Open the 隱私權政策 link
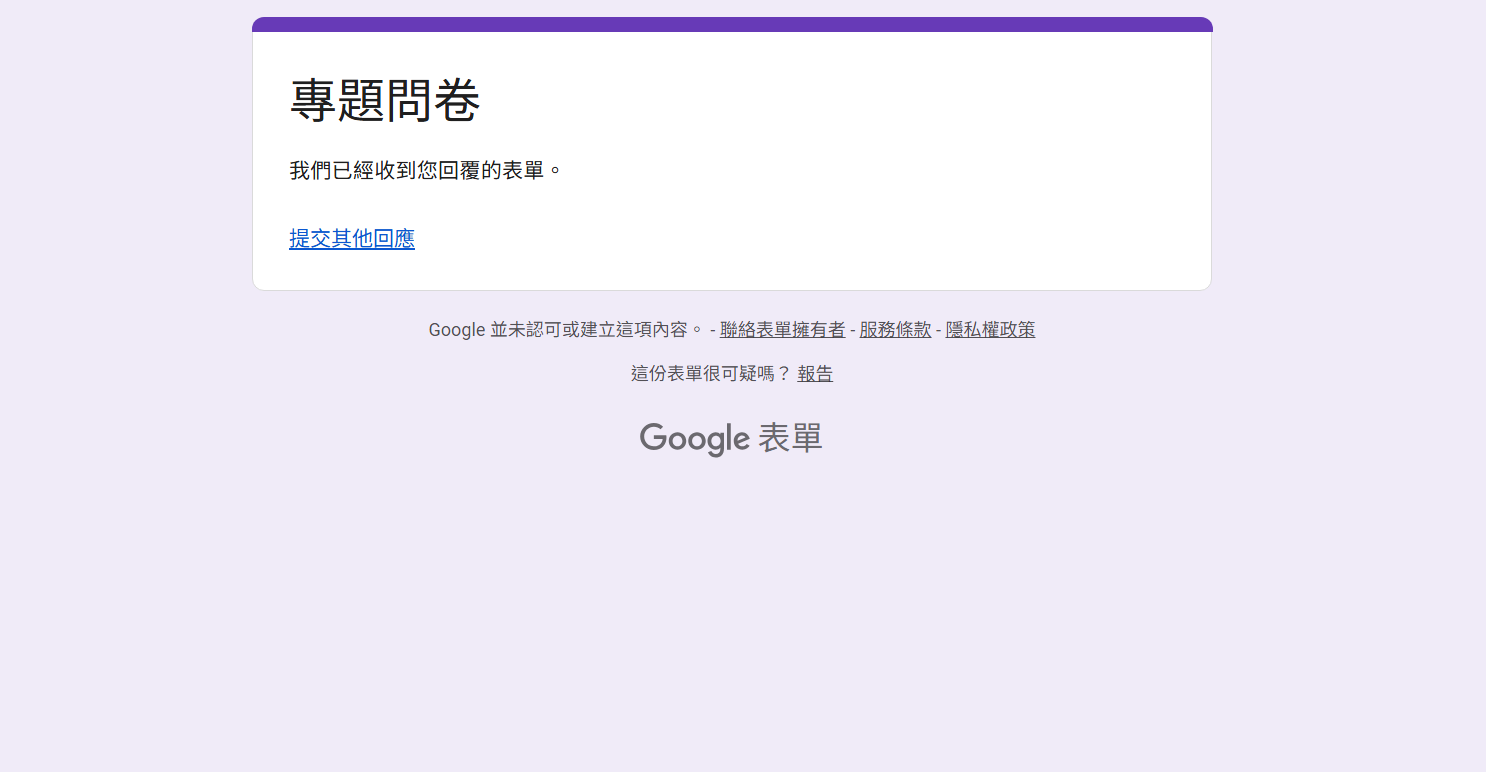 point(990,330)
